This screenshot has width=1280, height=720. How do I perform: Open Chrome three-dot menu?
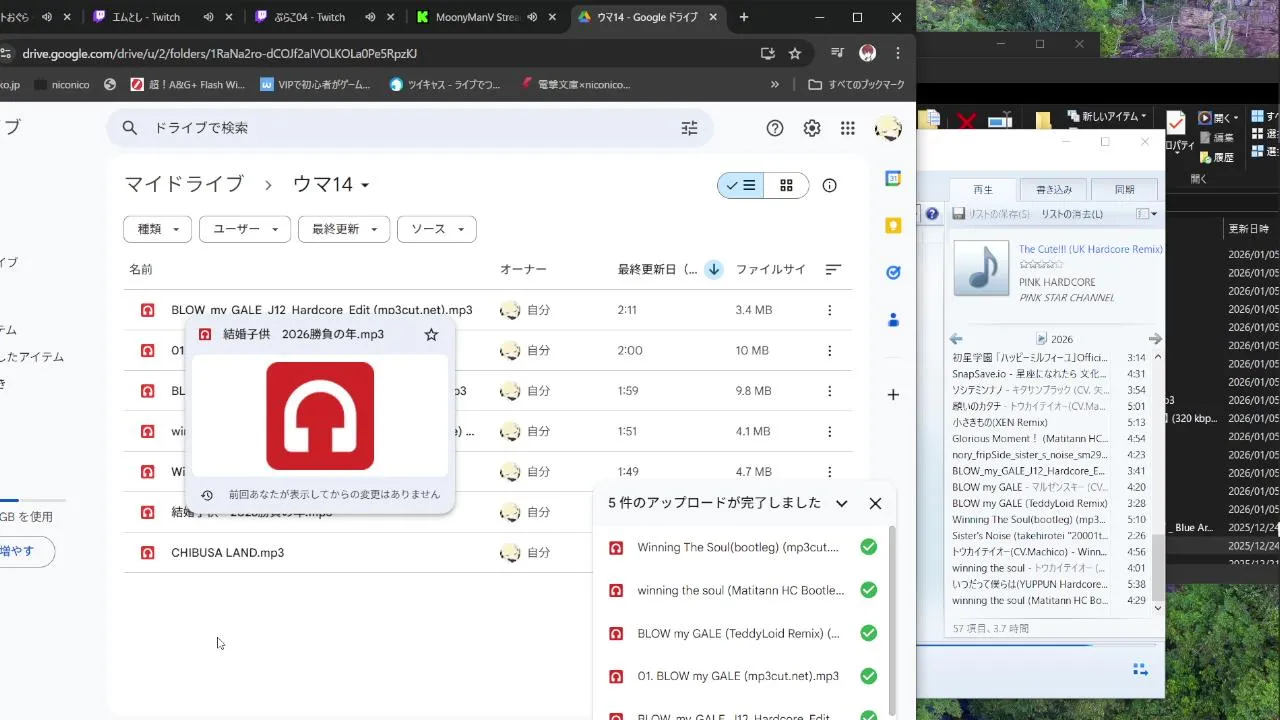[x=898, y=54]
